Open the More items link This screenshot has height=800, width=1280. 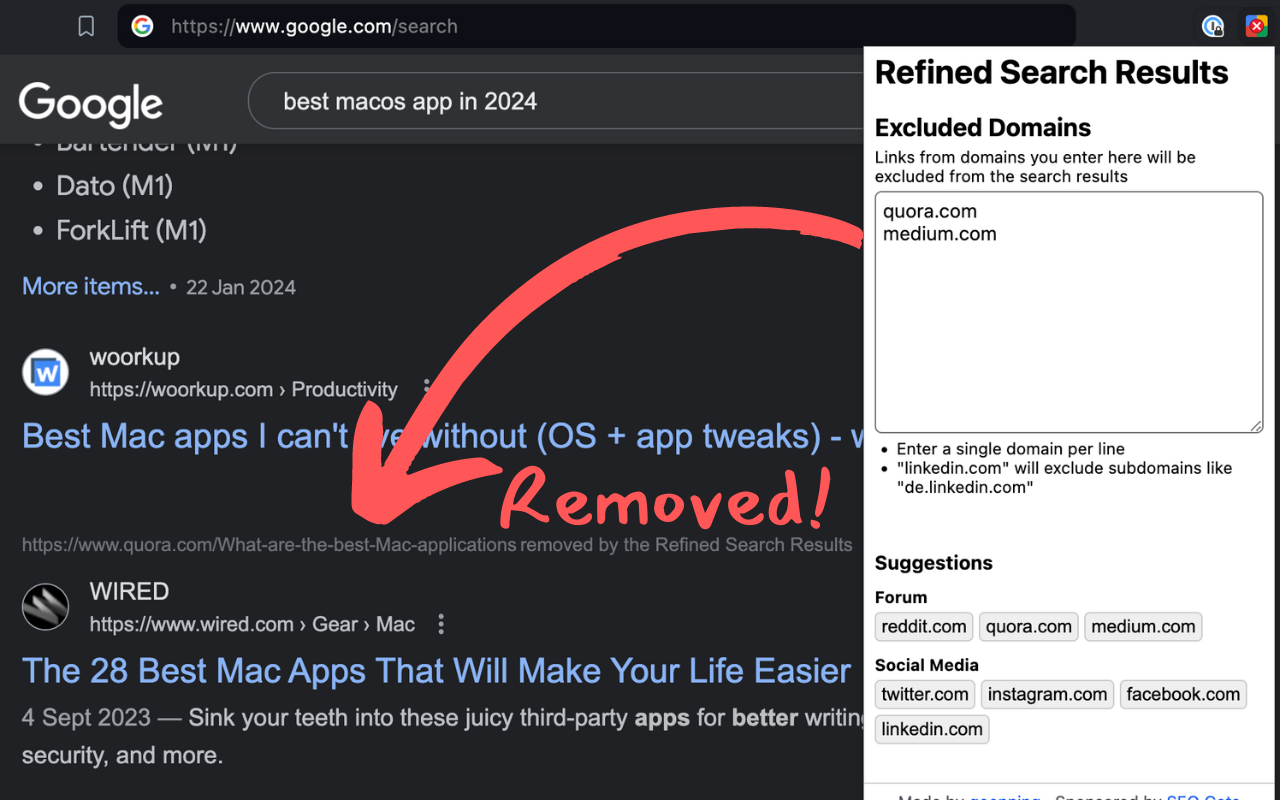coord(91,286)
